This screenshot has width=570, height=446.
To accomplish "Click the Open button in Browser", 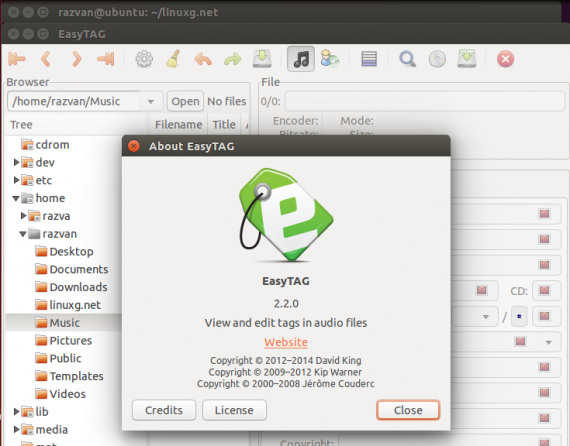I will pos(185,101).
